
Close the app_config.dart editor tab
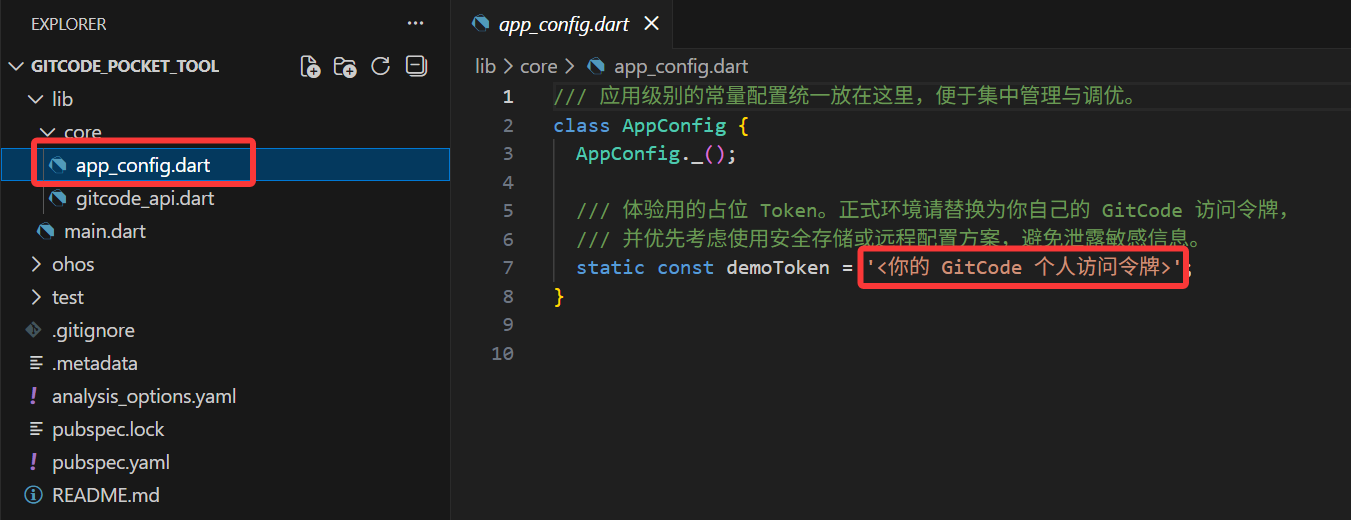tap(651, 24)
